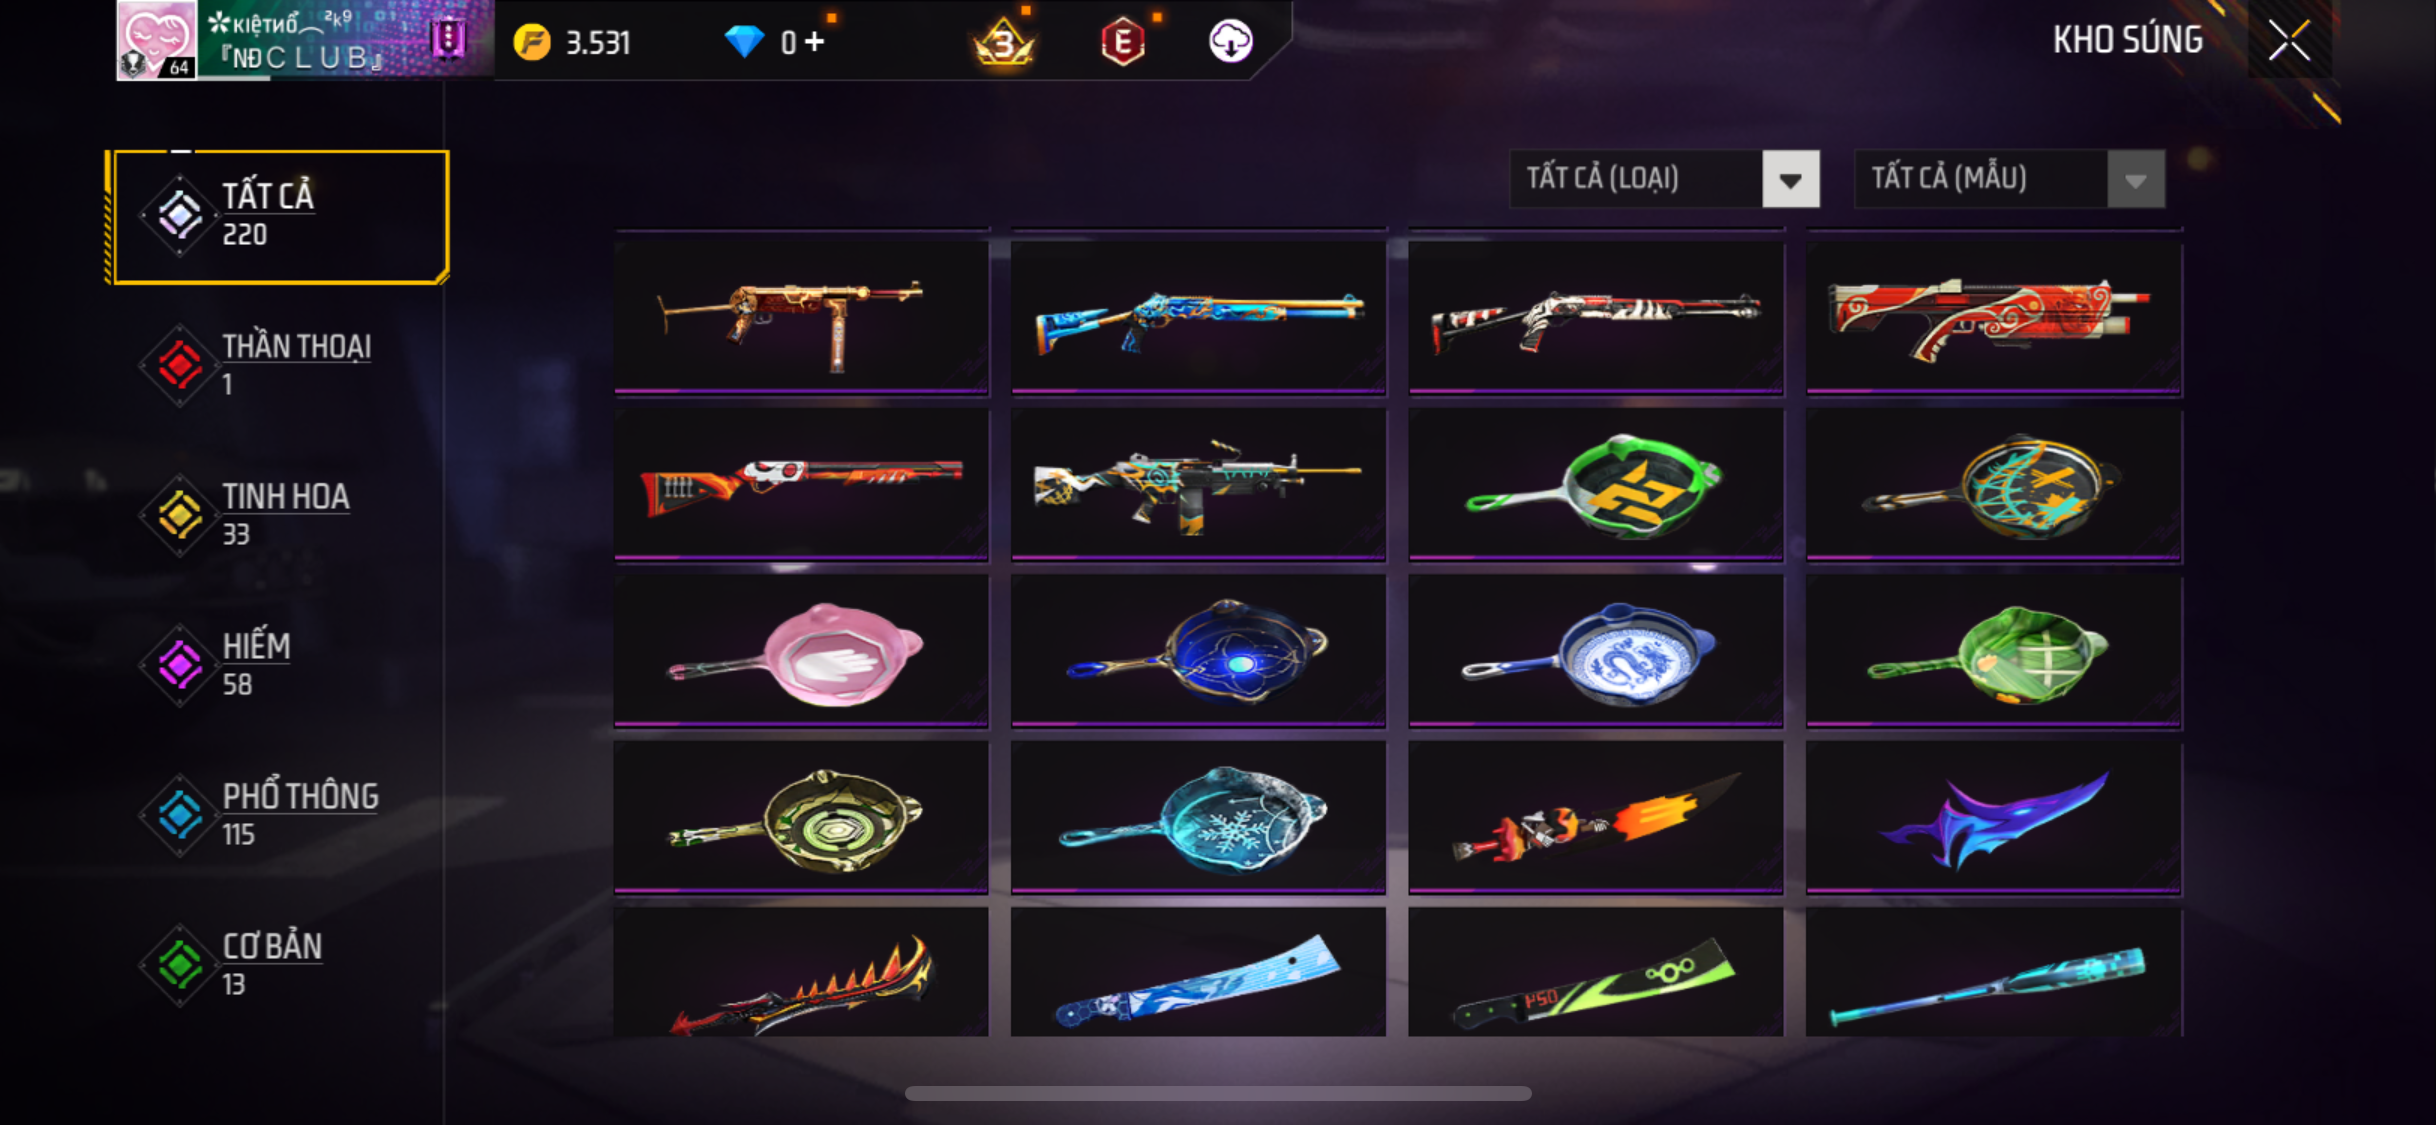Image resolution: width=2436 pixels, height=1125 pixels.
Task: Pick the snowflake frying pan skin
Action: (x=1198, y=817)
